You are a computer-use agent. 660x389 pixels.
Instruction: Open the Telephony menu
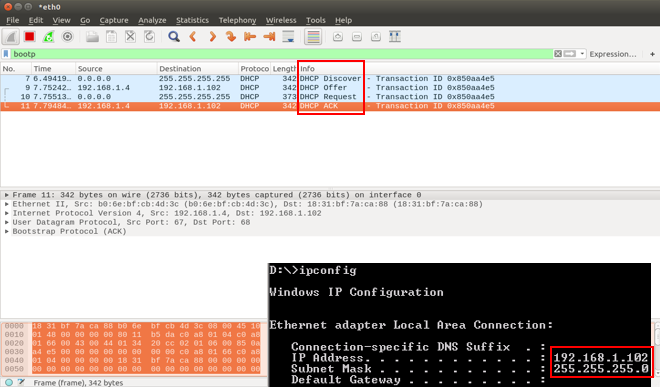(237, 20)
